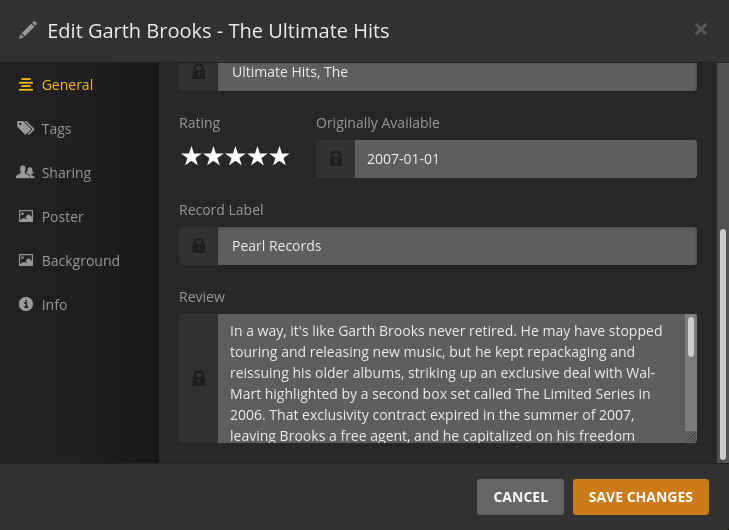Toggle the lock on Record Label field

198,246
